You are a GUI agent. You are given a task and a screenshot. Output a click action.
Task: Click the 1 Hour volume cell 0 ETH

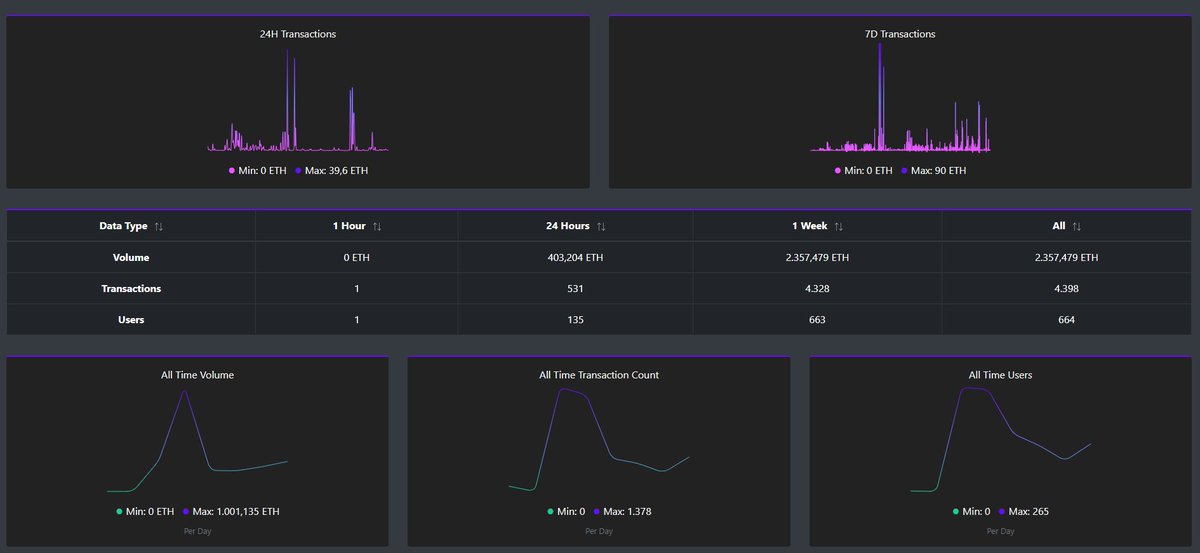pyautogui.click(x=357, y=257)
